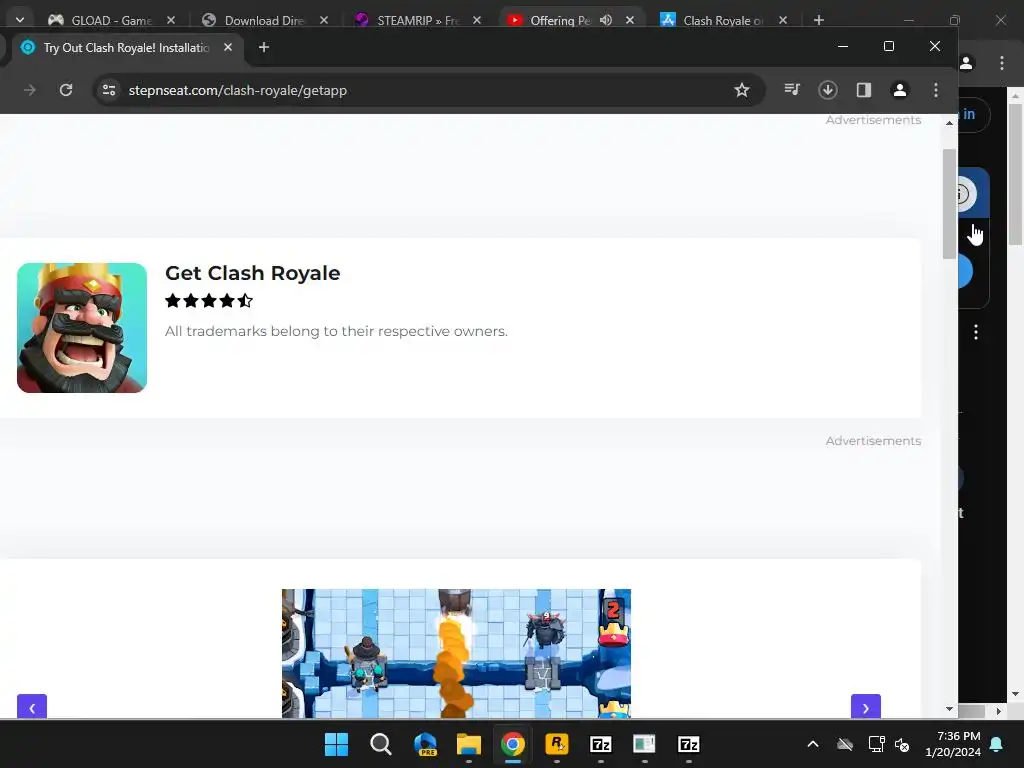
Task: Open profile icon in front window
Action: [899, 89]
